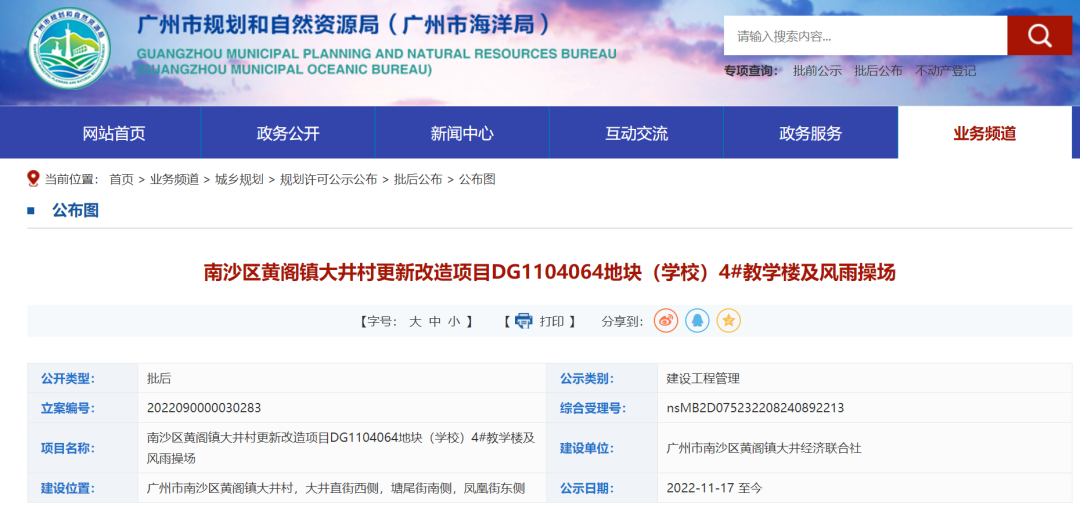Share to QQ icon
The height and width of the screenshot is (515, 1080).
point(697,321)
